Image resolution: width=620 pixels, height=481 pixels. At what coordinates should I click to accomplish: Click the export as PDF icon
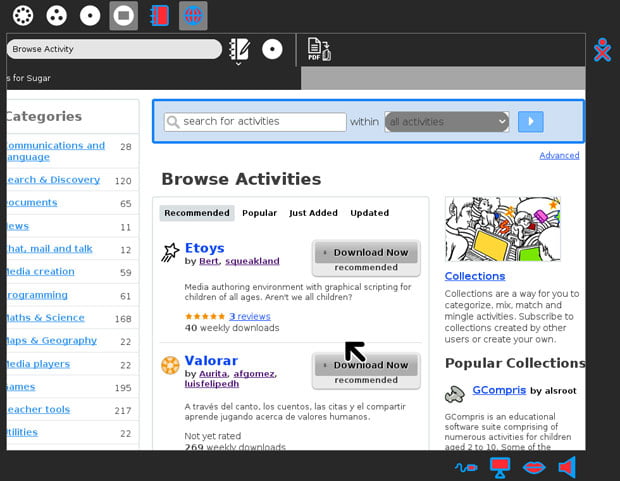pos(318,49)
